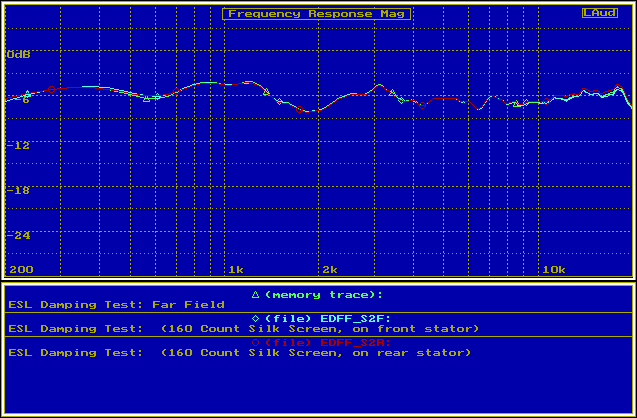Click the green triangle memory trace legend icon
The image size is (637, 418).
(255, 295)
